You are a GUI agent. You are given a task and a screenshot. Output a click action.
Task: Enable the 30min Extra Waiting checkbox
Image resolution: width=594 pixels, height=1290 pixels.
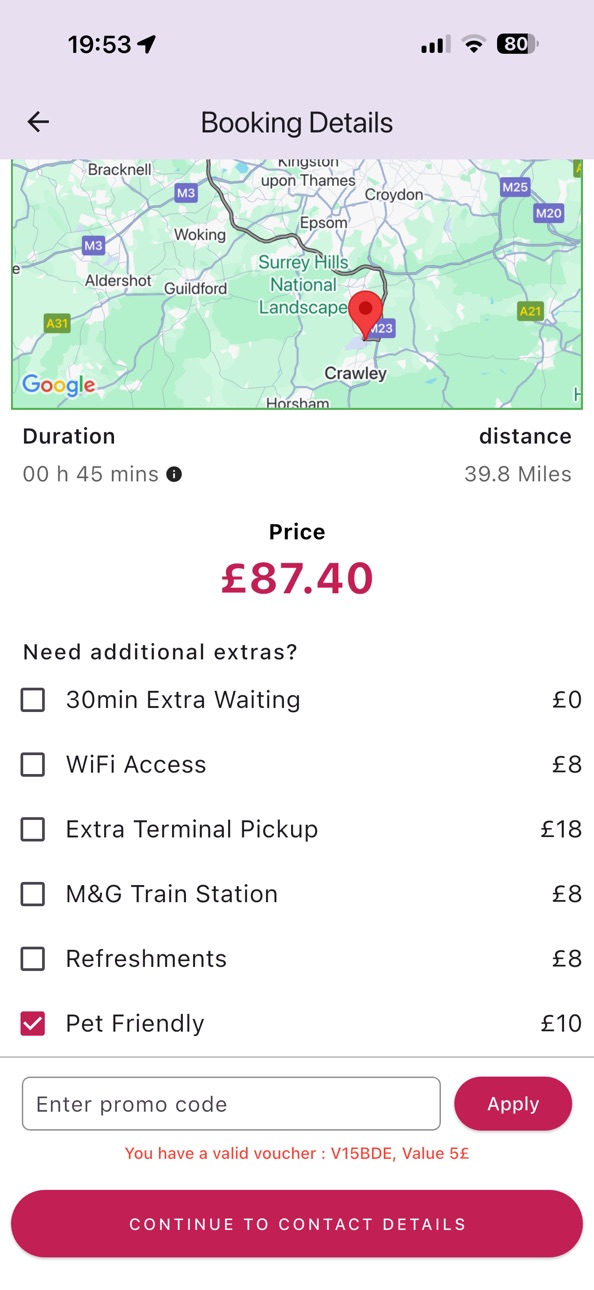pos(33,700)
